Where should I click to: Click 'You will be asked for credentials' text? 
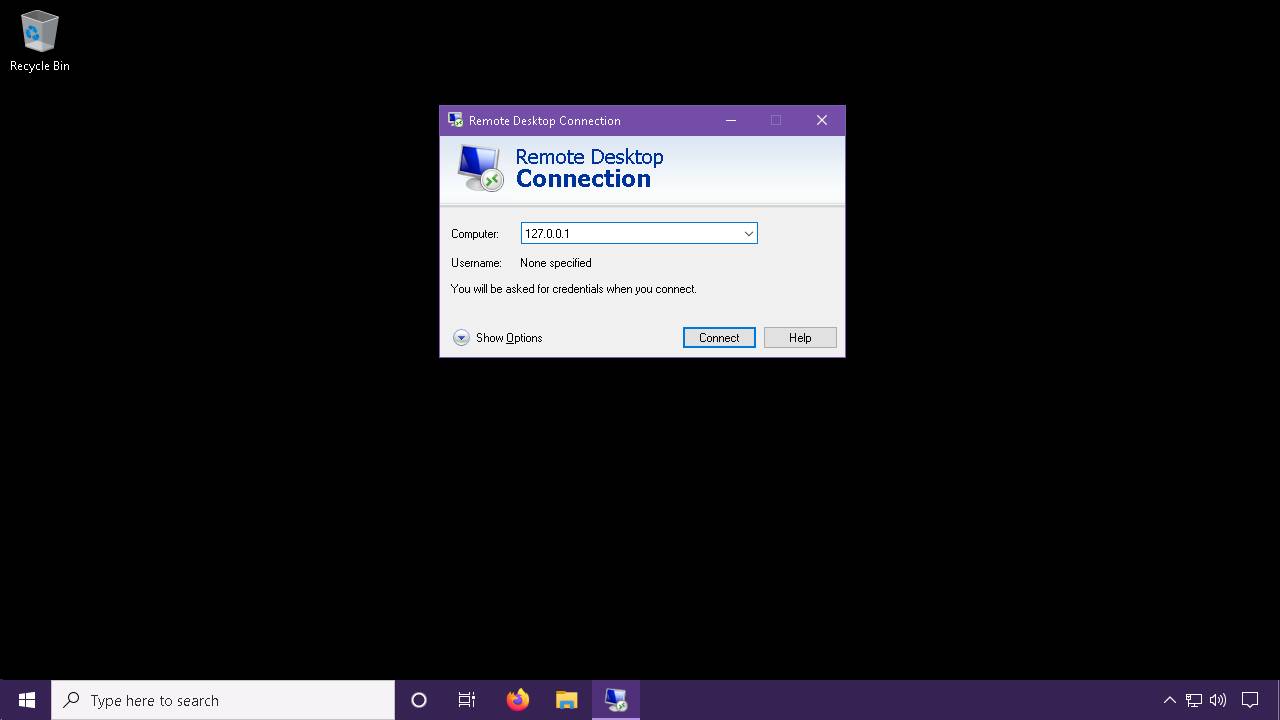[x=573, y=289]
